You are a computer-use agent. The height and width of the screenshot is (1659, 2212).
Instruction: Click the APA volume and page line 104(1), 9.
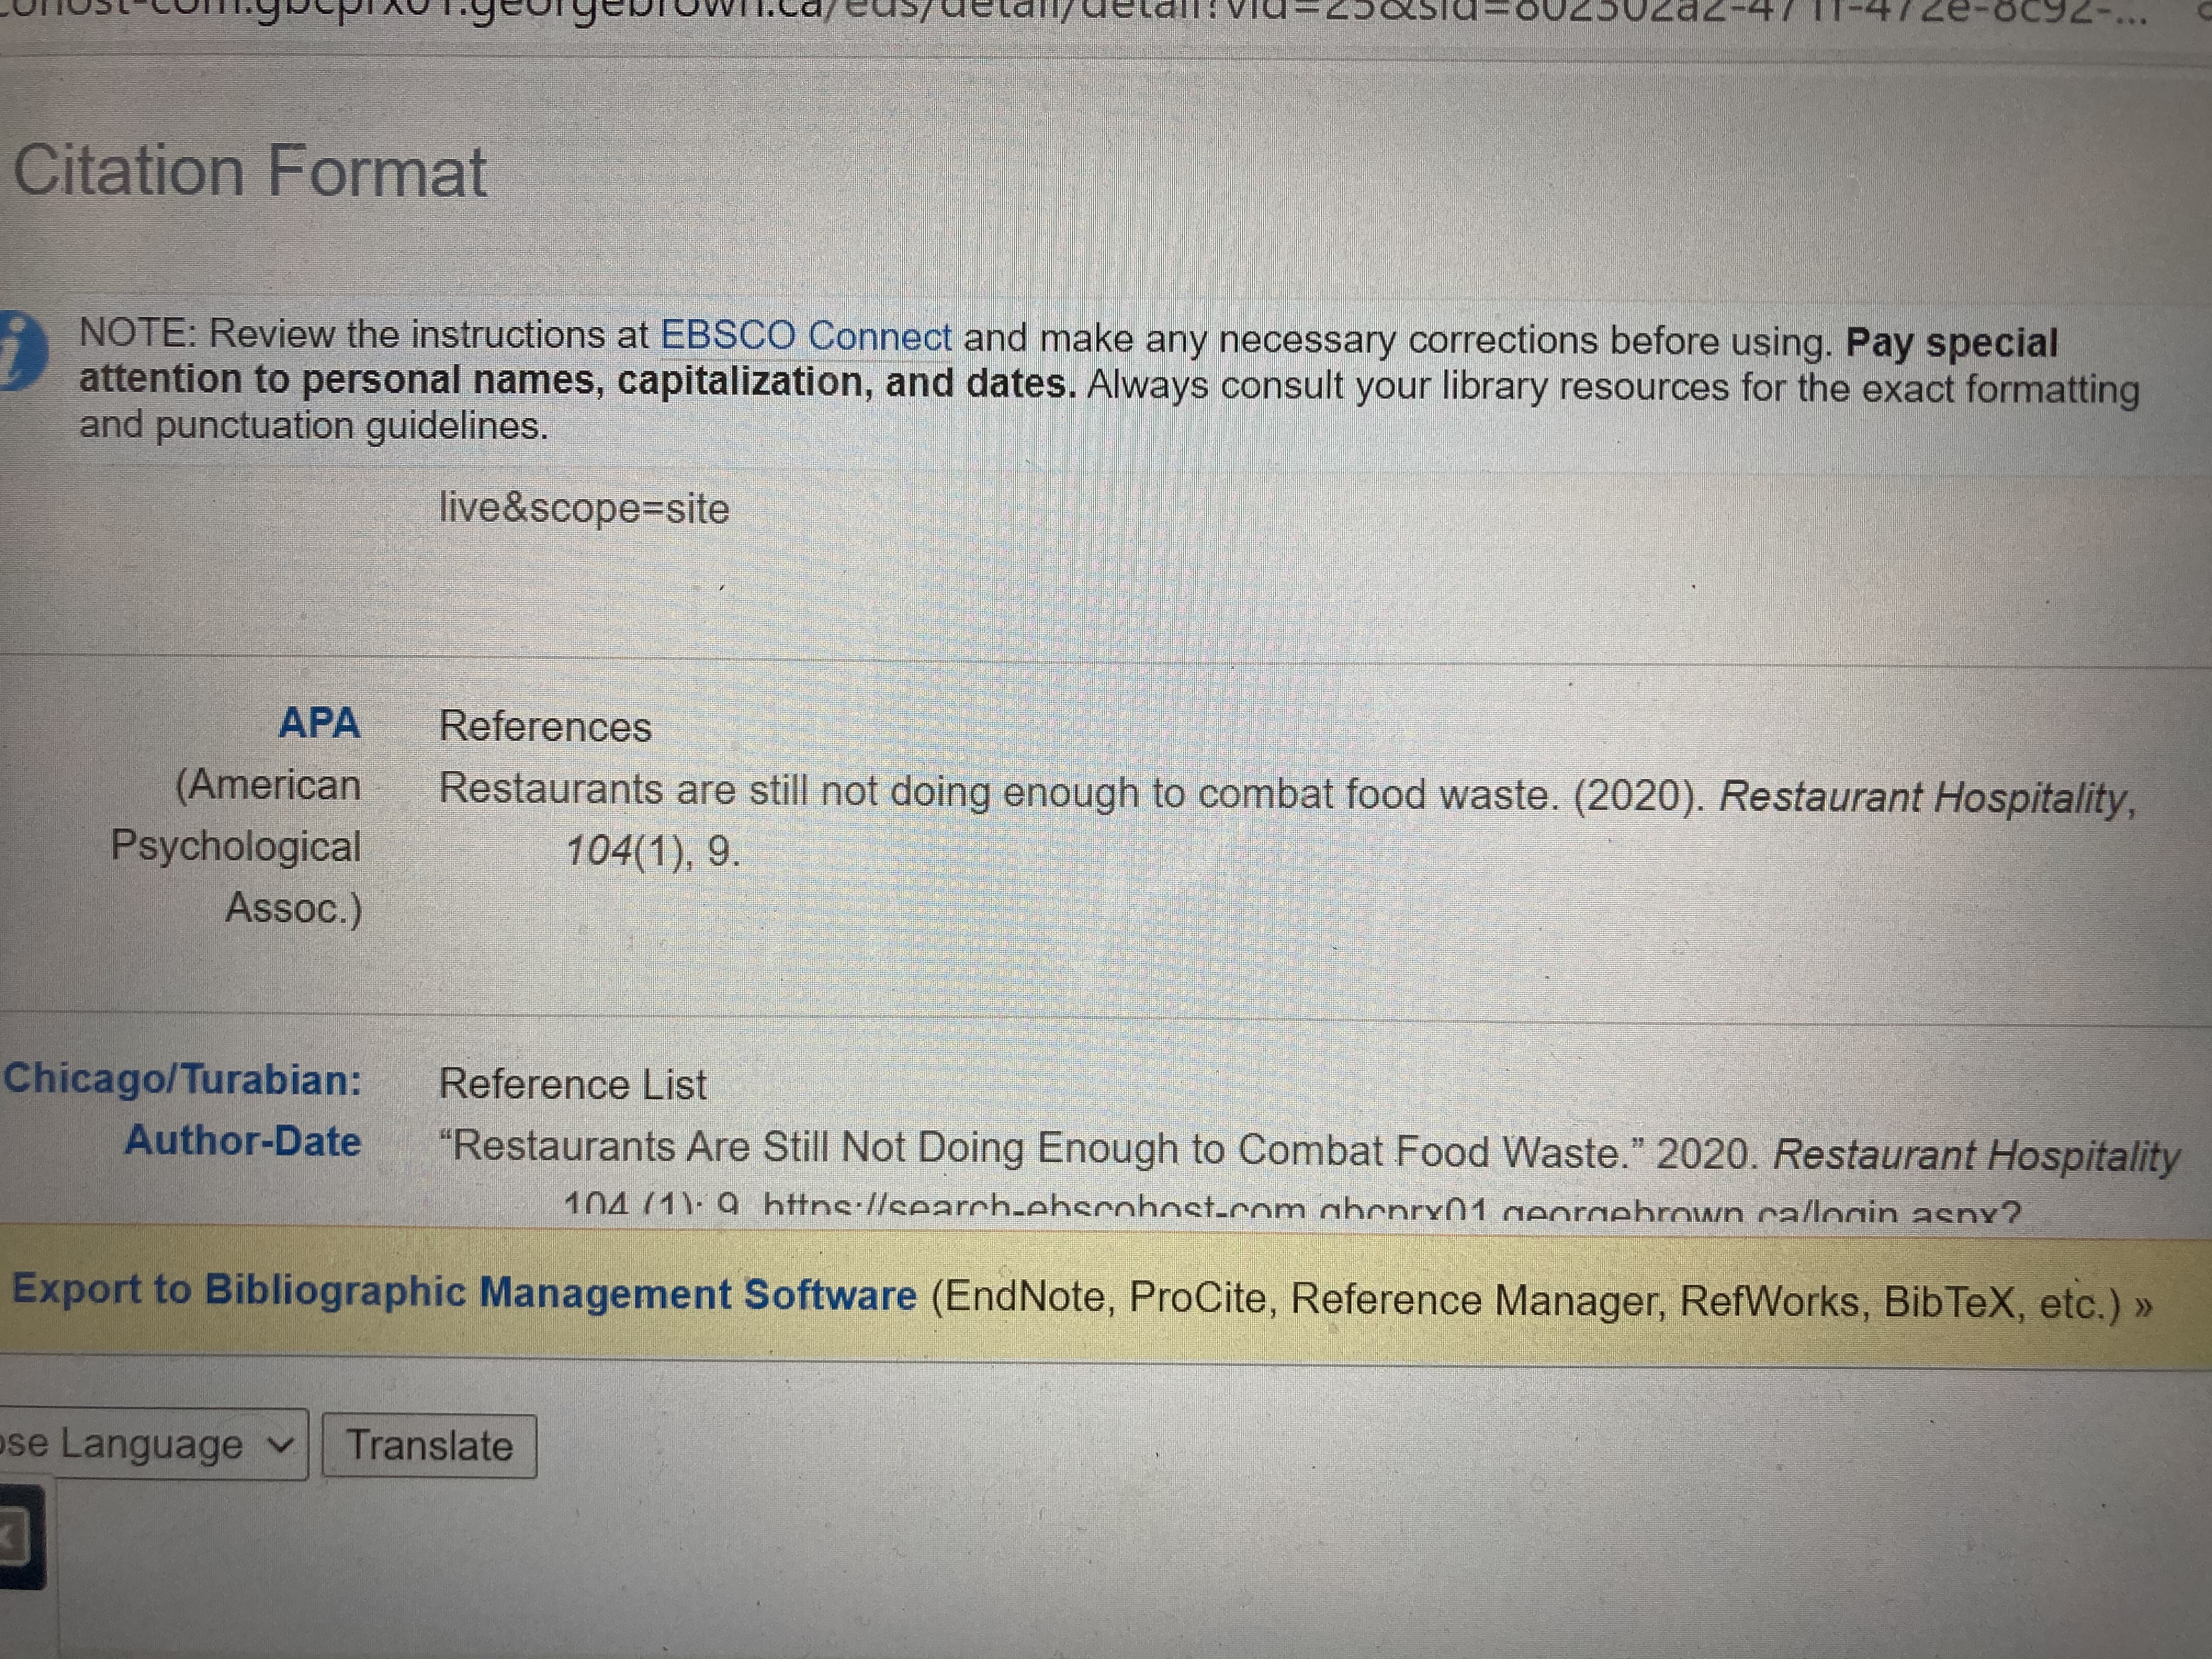tap(652, 852)
